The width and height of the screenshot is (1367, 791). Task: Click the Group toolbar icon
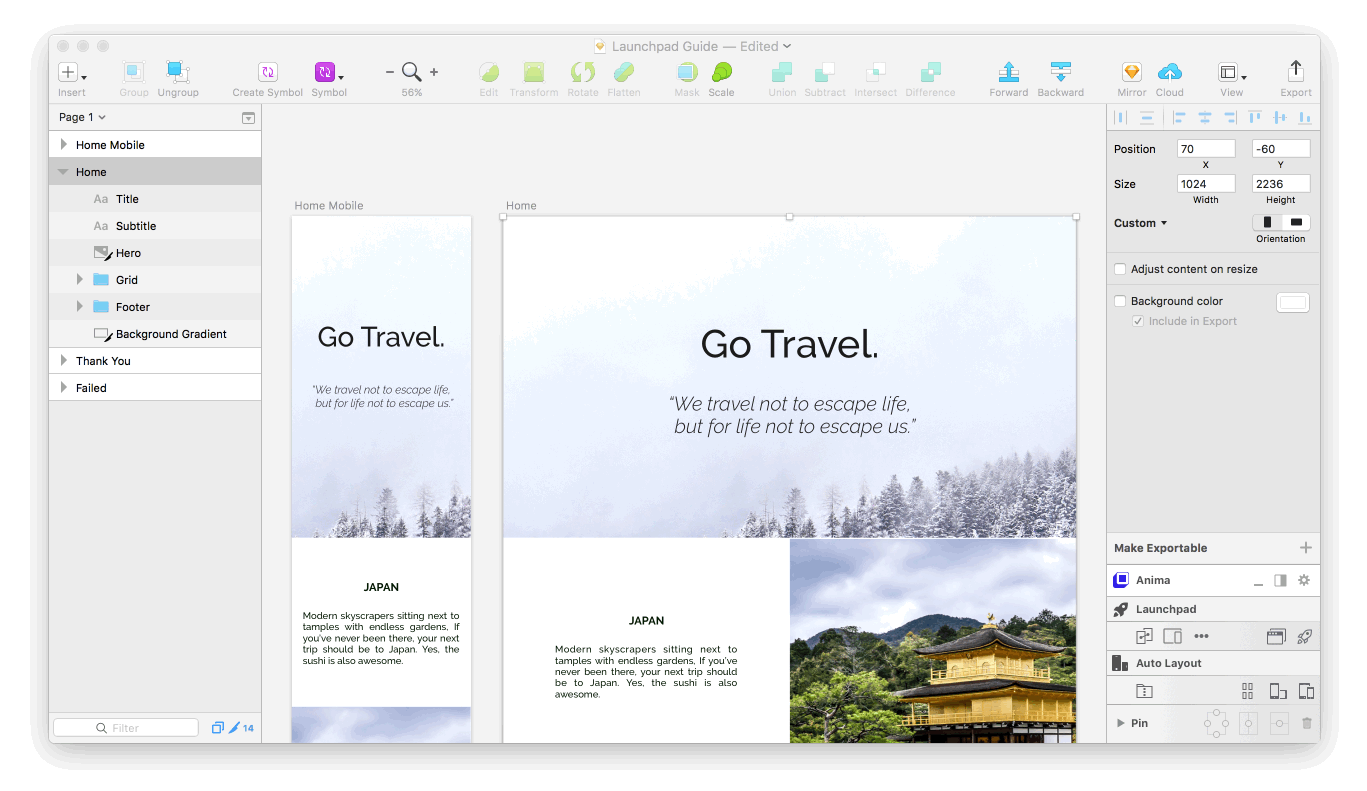click(x=133, y=72)
